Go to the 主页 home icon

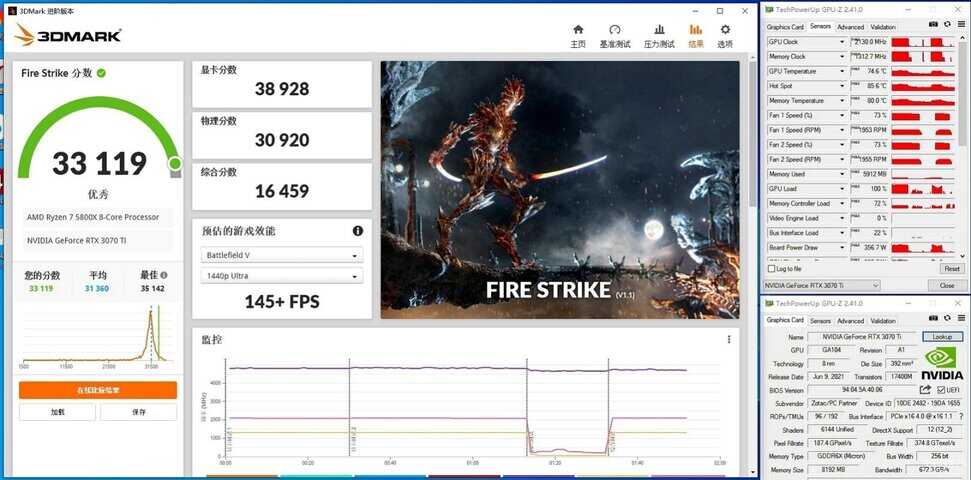578,30
